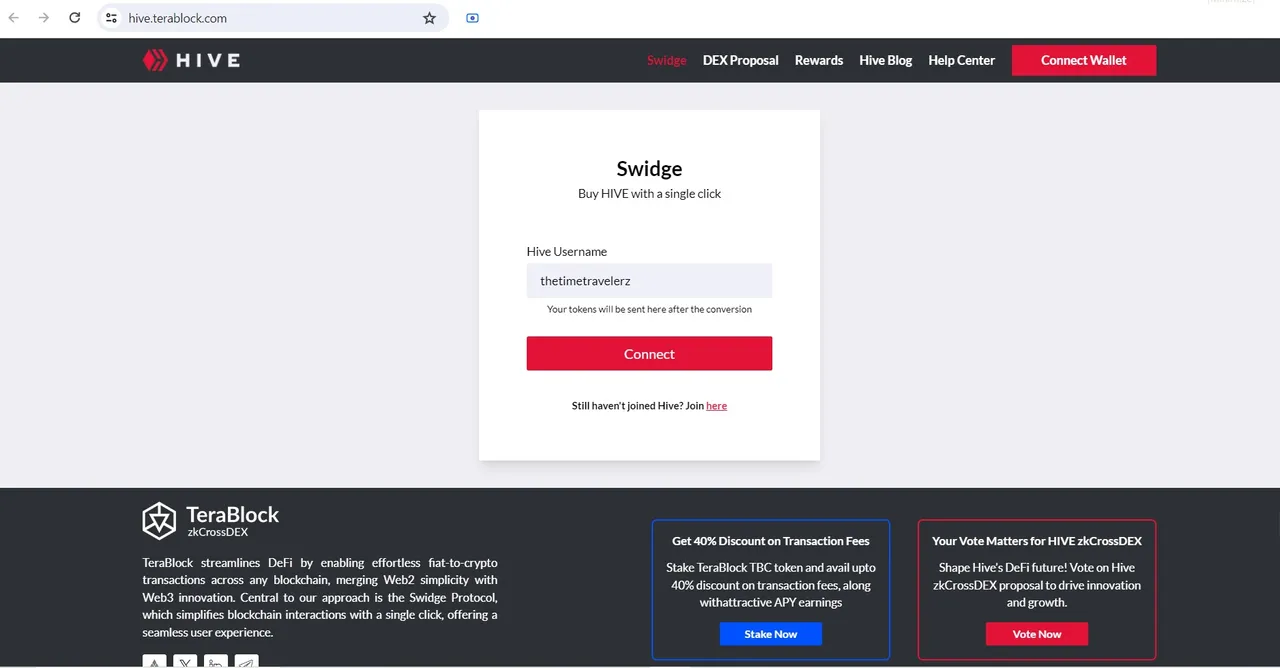
Task: Open the Hive Blog link in the navigation
Action: (886, 60)
